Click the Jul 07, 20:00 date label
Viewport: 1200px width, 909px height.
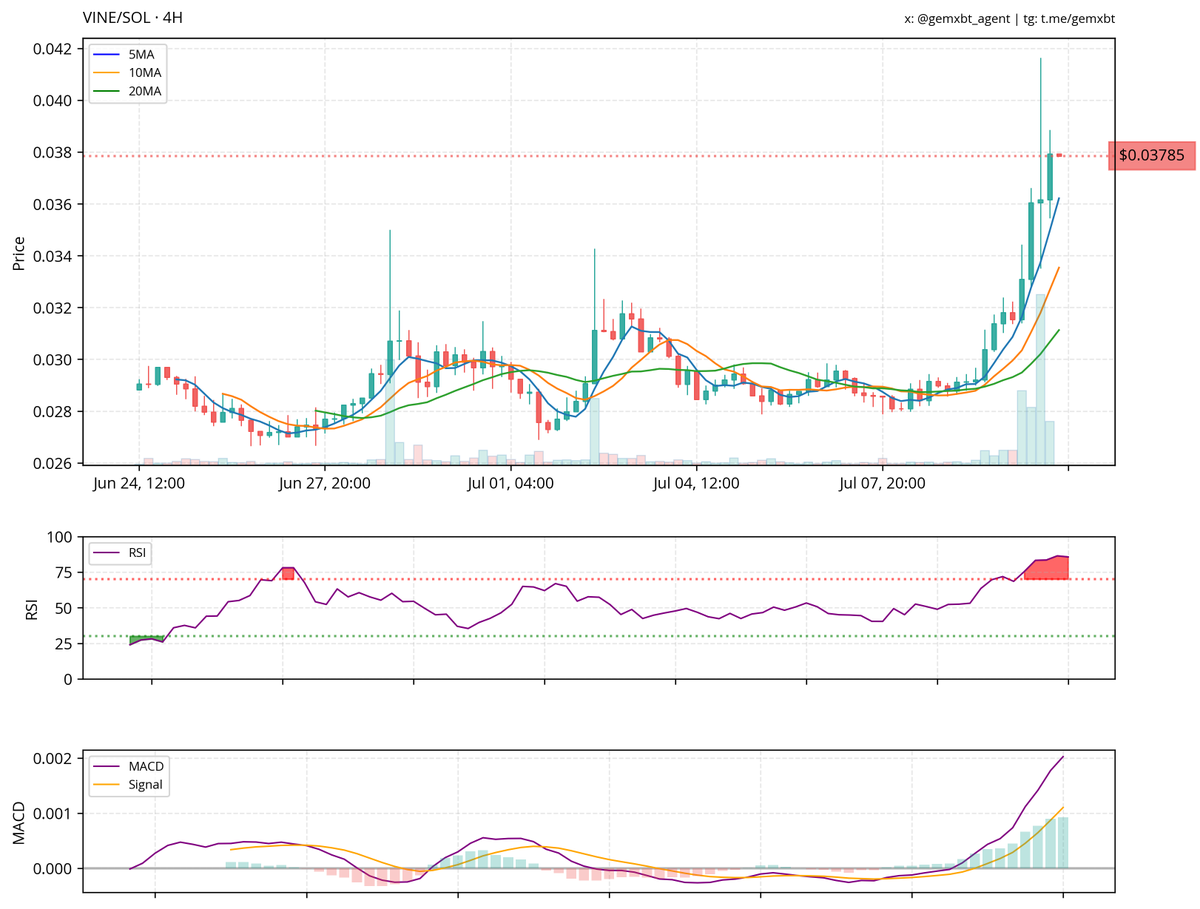coord(882,485)
